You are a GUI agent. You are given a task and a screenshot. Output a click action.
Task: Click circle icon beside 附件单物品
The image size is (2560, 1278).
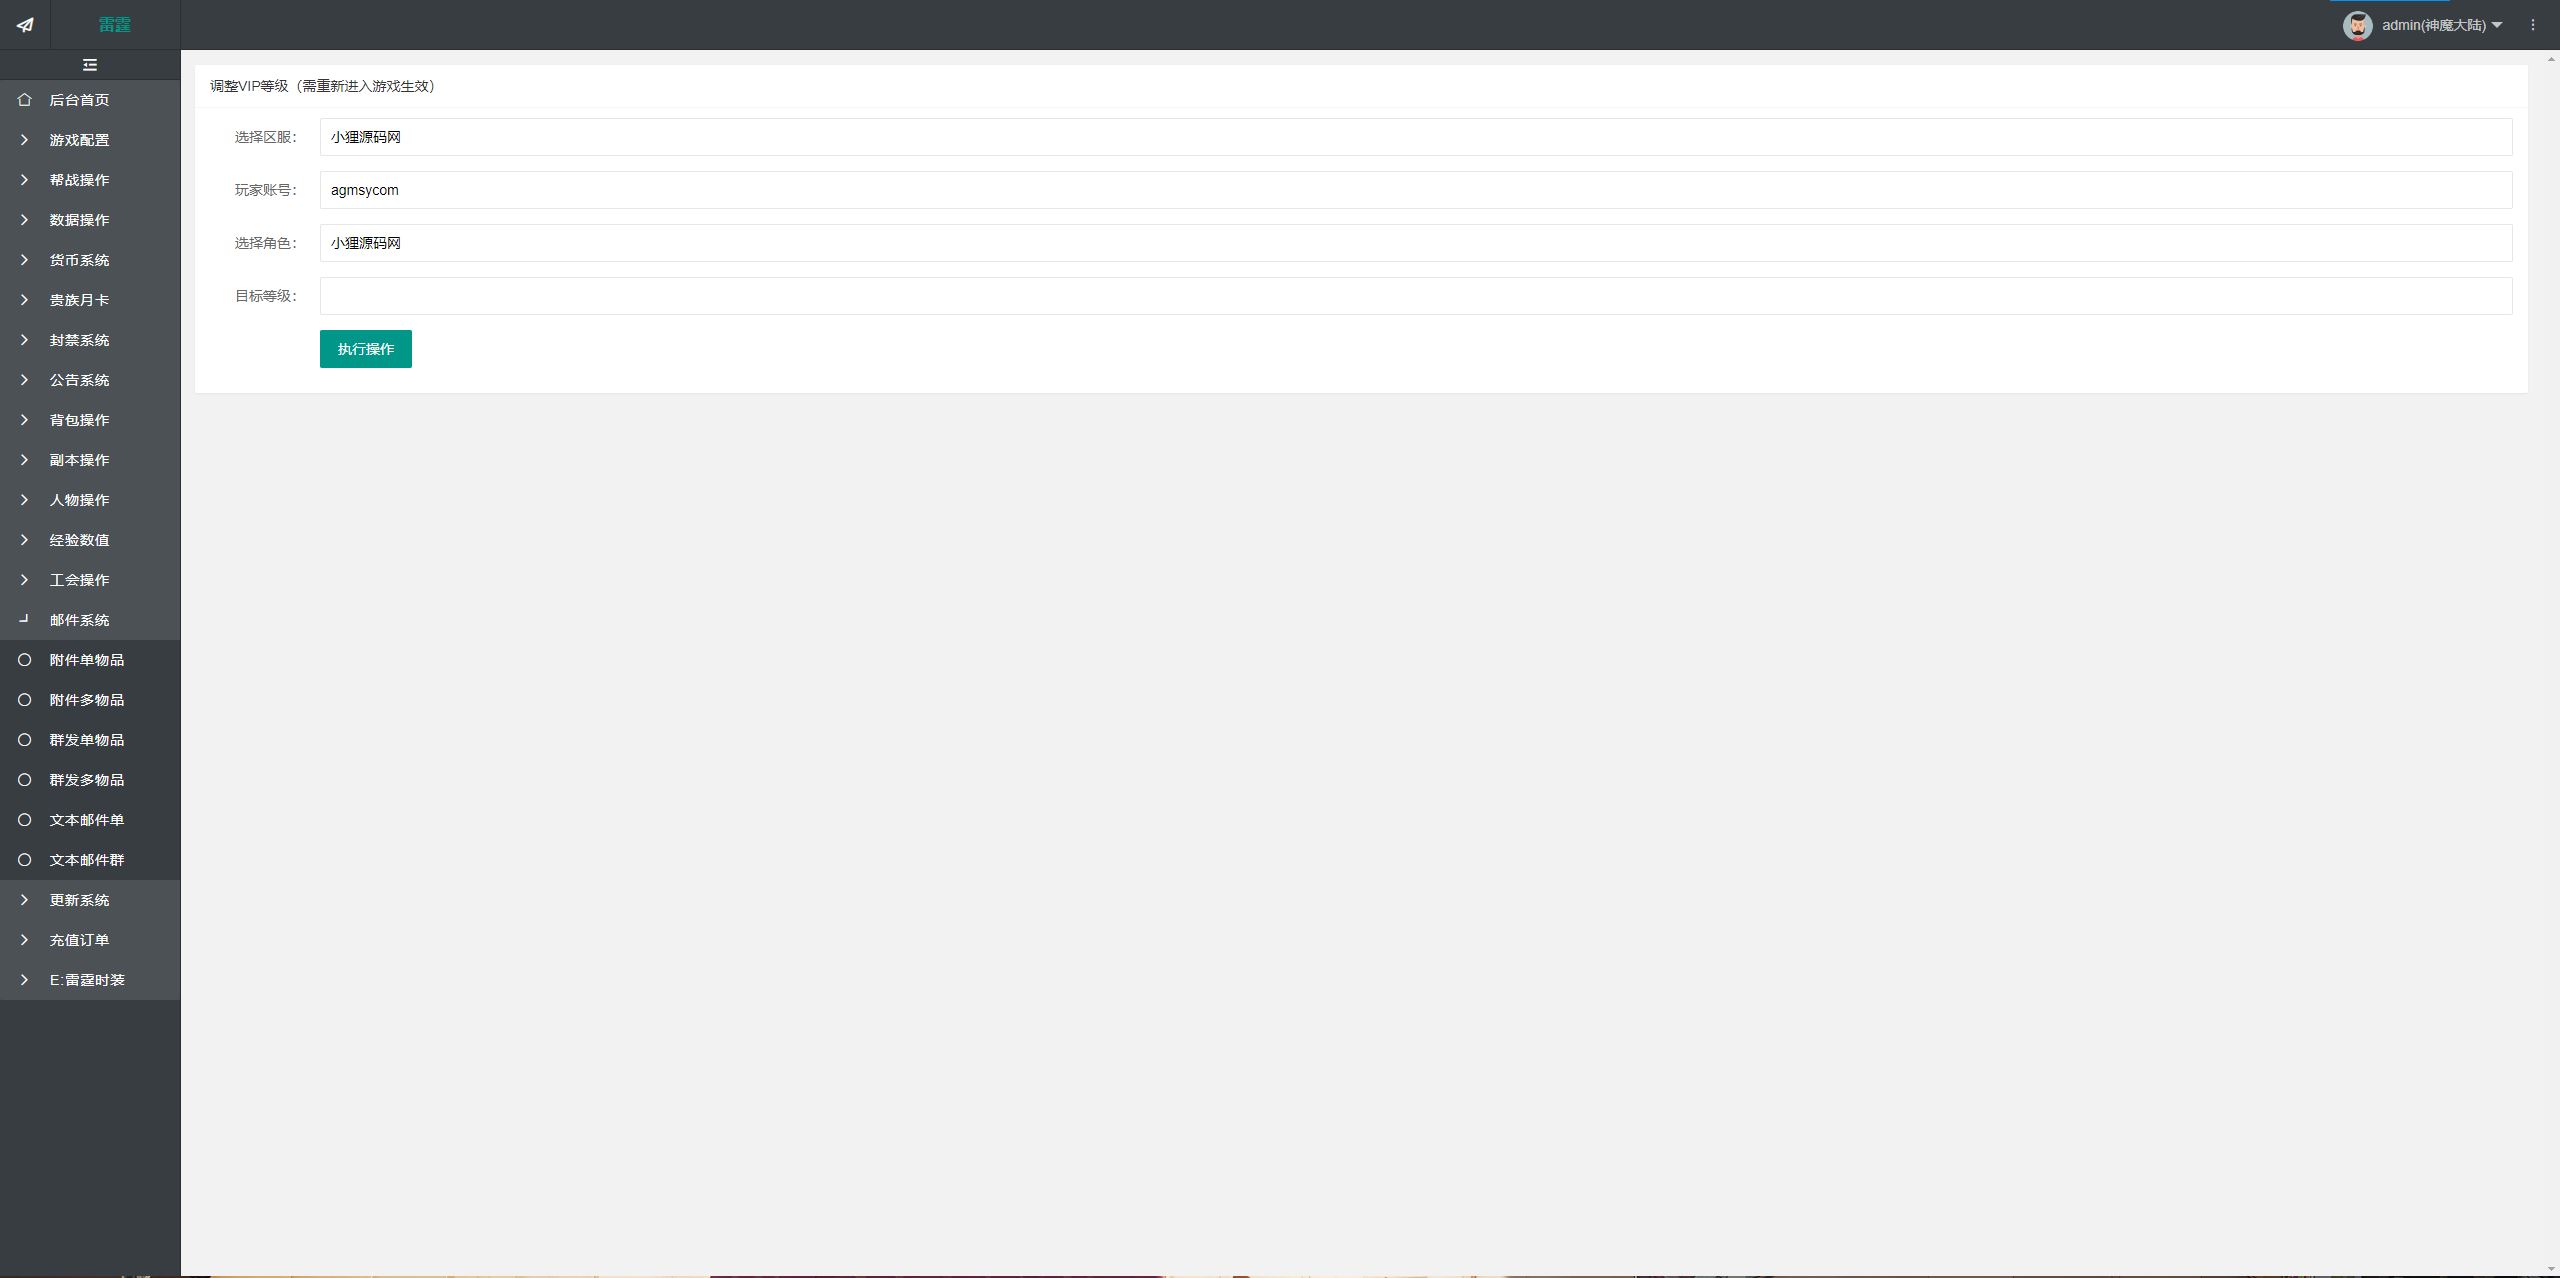pos(25,660)
